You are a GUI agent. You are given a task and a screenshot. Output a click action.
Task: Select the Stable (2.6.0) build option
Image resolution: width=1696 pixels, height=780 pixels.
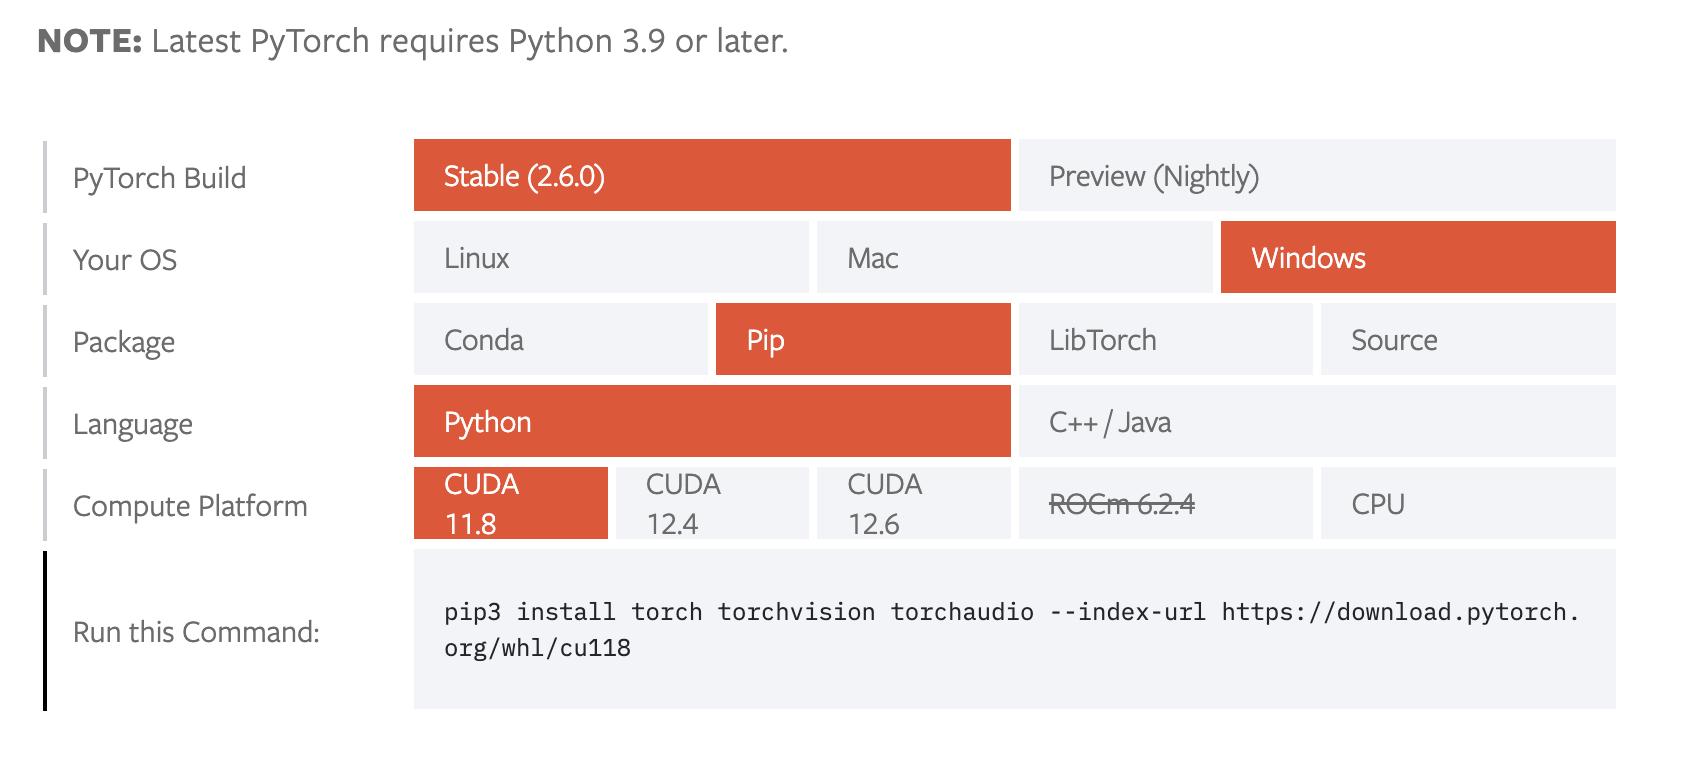click(x=711, y=176)
